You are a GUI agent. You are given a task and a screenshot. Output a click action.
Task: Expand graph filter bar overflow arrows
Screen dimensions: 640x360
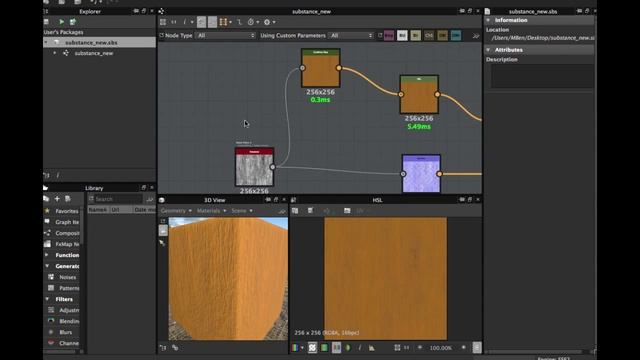(x=476, y=36)
